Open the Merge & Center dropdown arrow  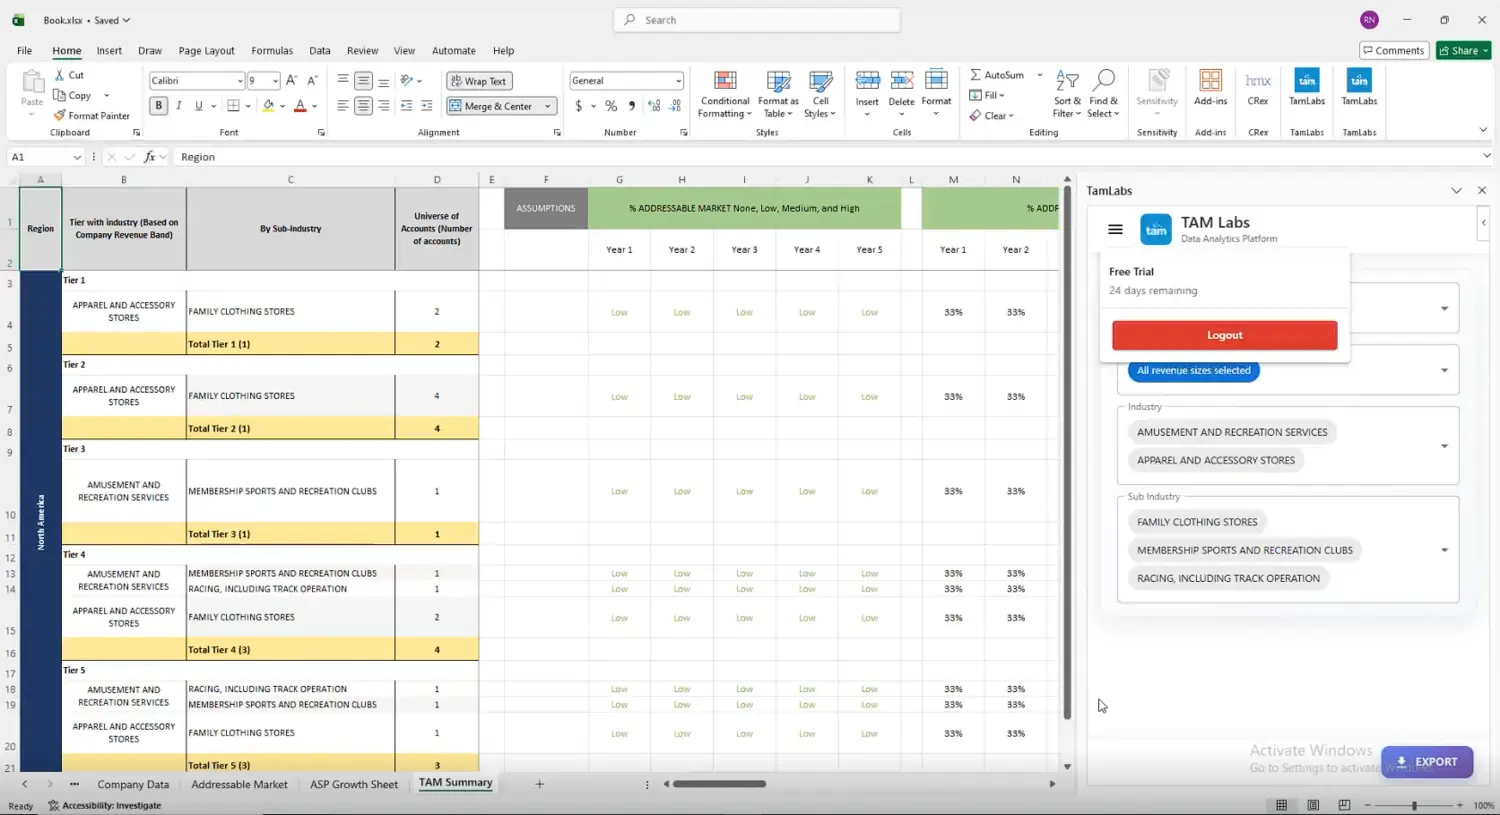coord(548,106)
